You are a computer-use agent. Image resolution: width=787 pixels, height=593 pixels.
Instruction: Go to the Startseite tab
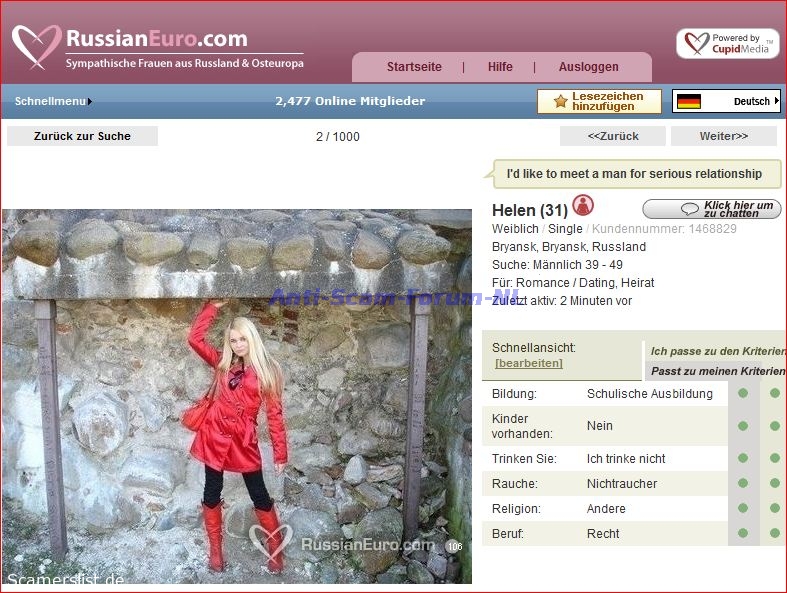[414, 67]
